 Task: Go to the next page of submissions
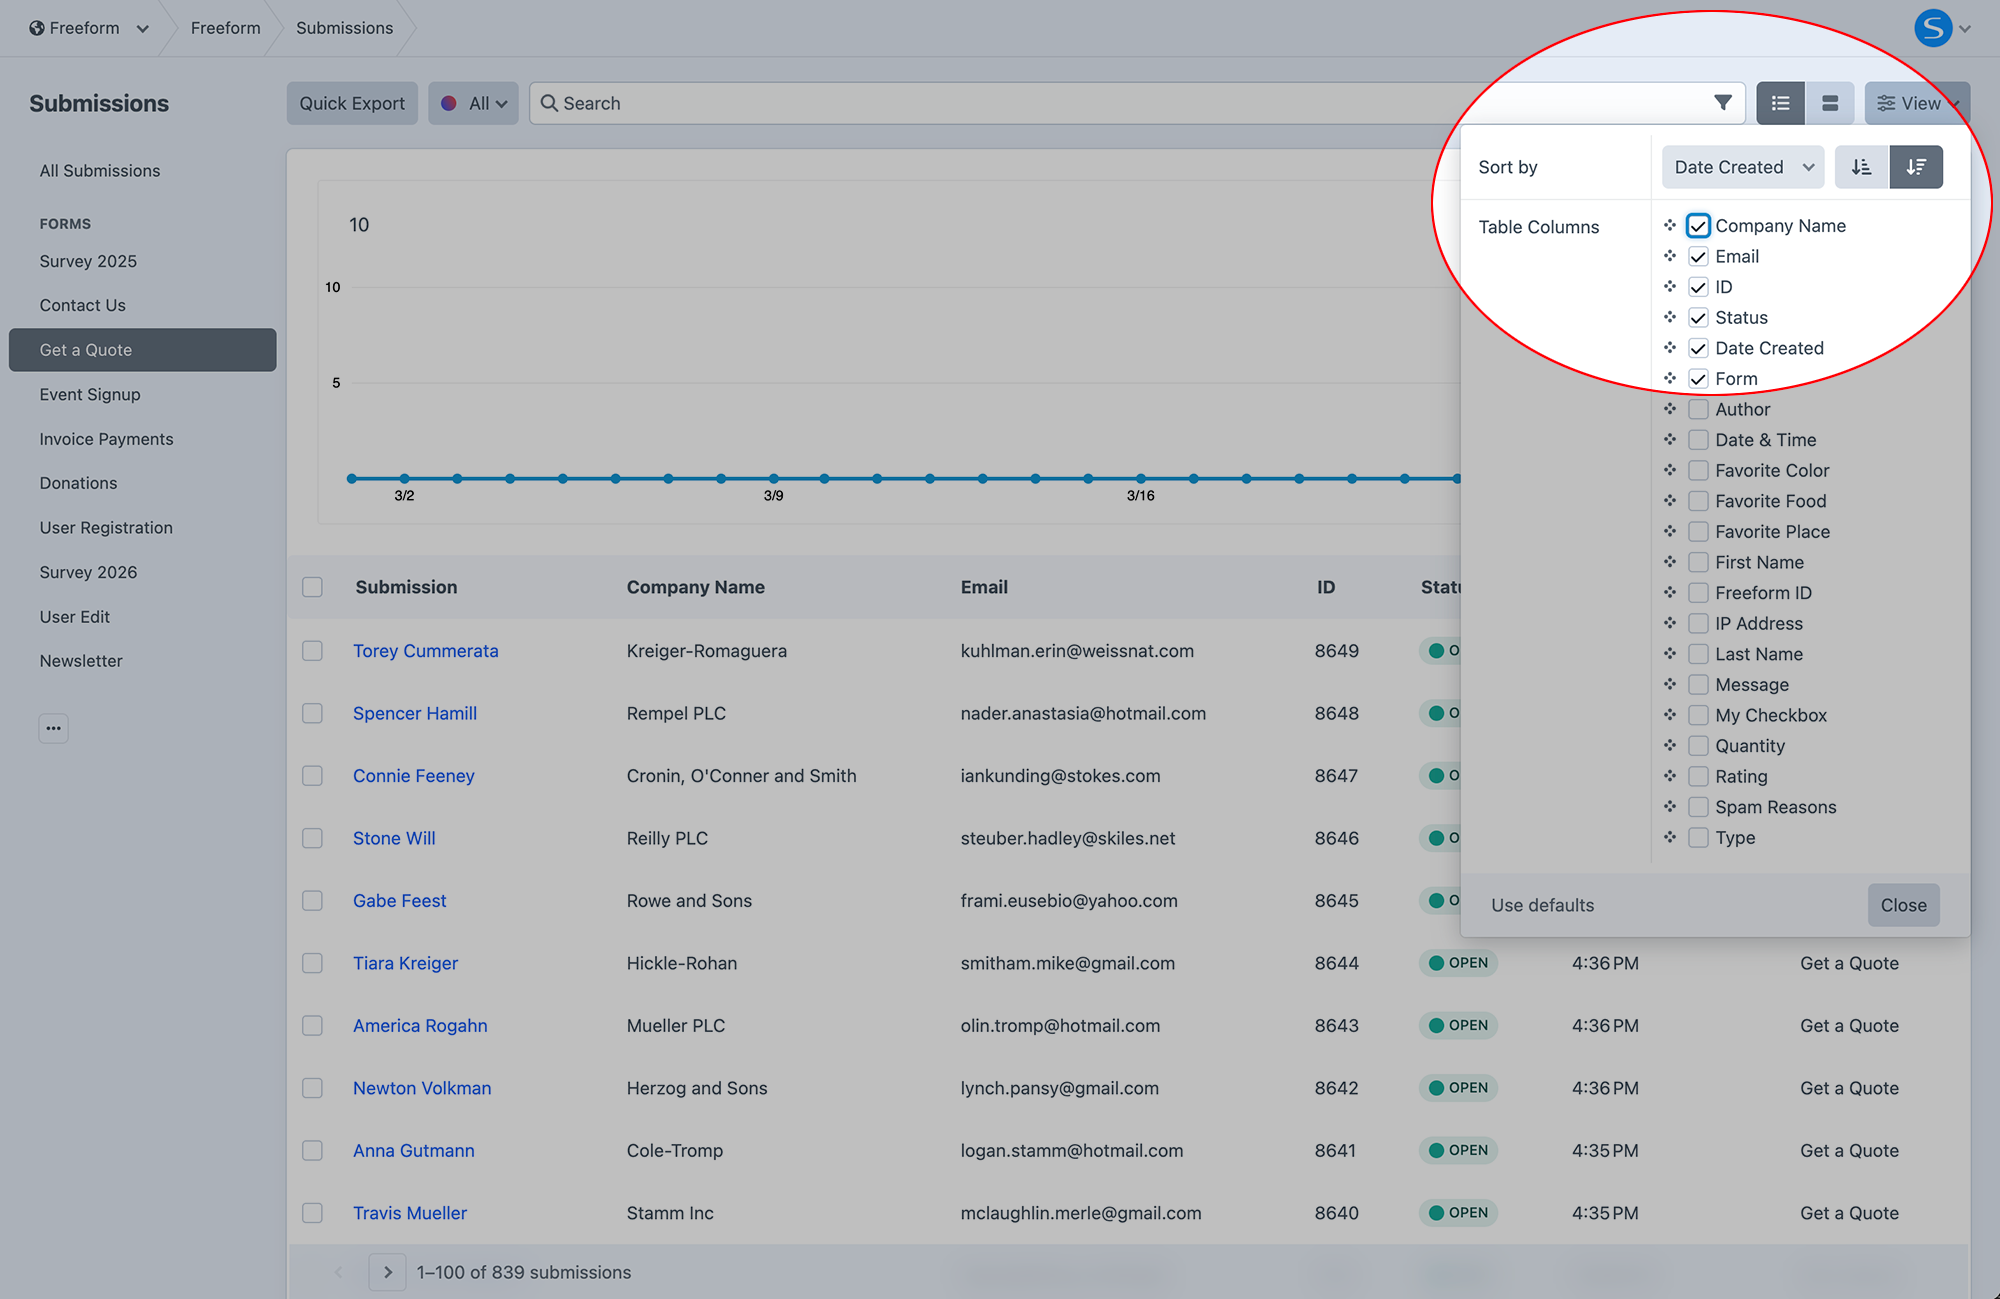coord(387,1271)
